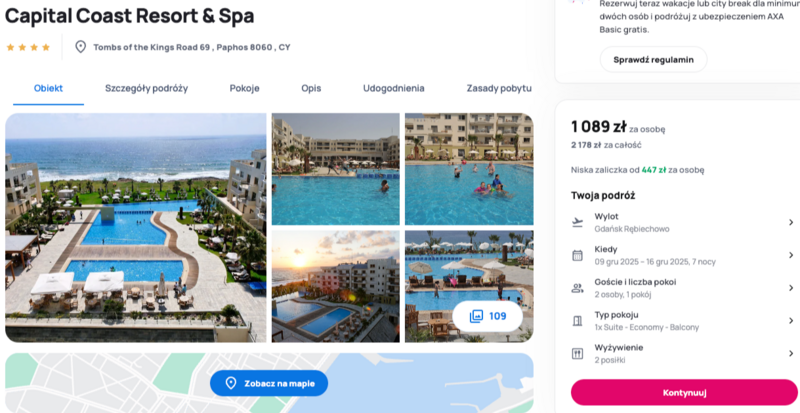Image resolution: width=800 pixels, height=413 pixels.
Task: Click the guests icon beside Goście i liczba pokoi
Action: click(577, 288)
